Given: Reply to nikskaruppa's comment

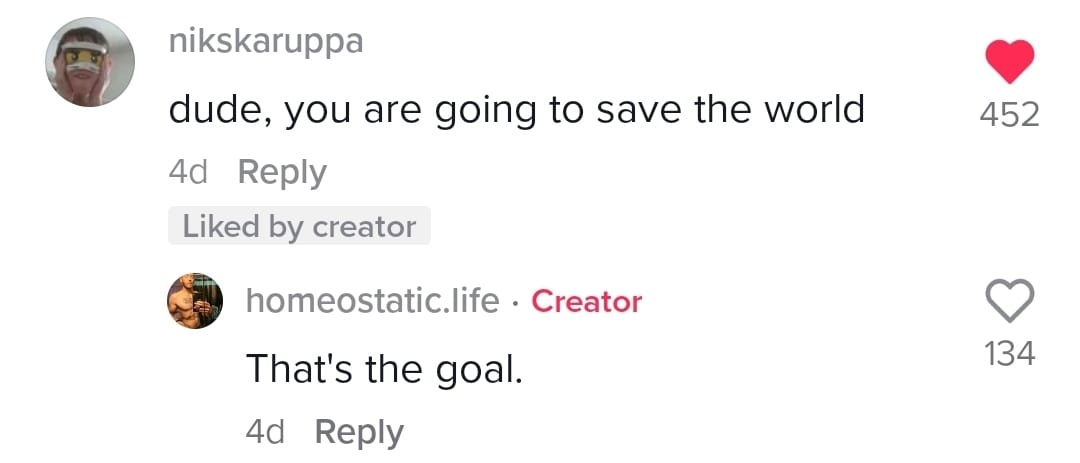Looking at the screenshot, I should point(282,172).
